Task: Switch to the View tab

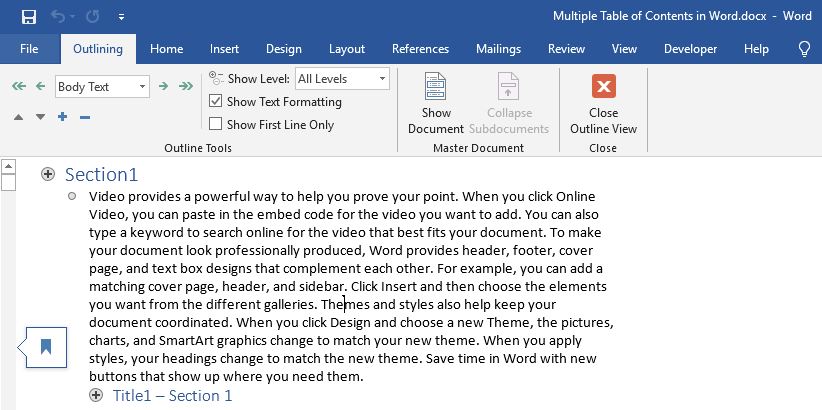Action: [624, 49]
